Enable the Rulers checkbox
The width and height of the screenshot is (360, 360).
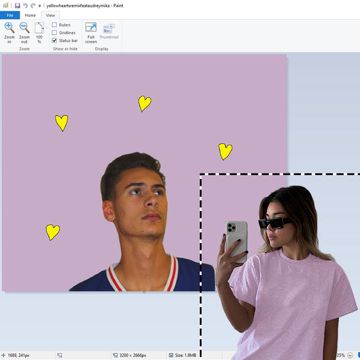(54, 25)
